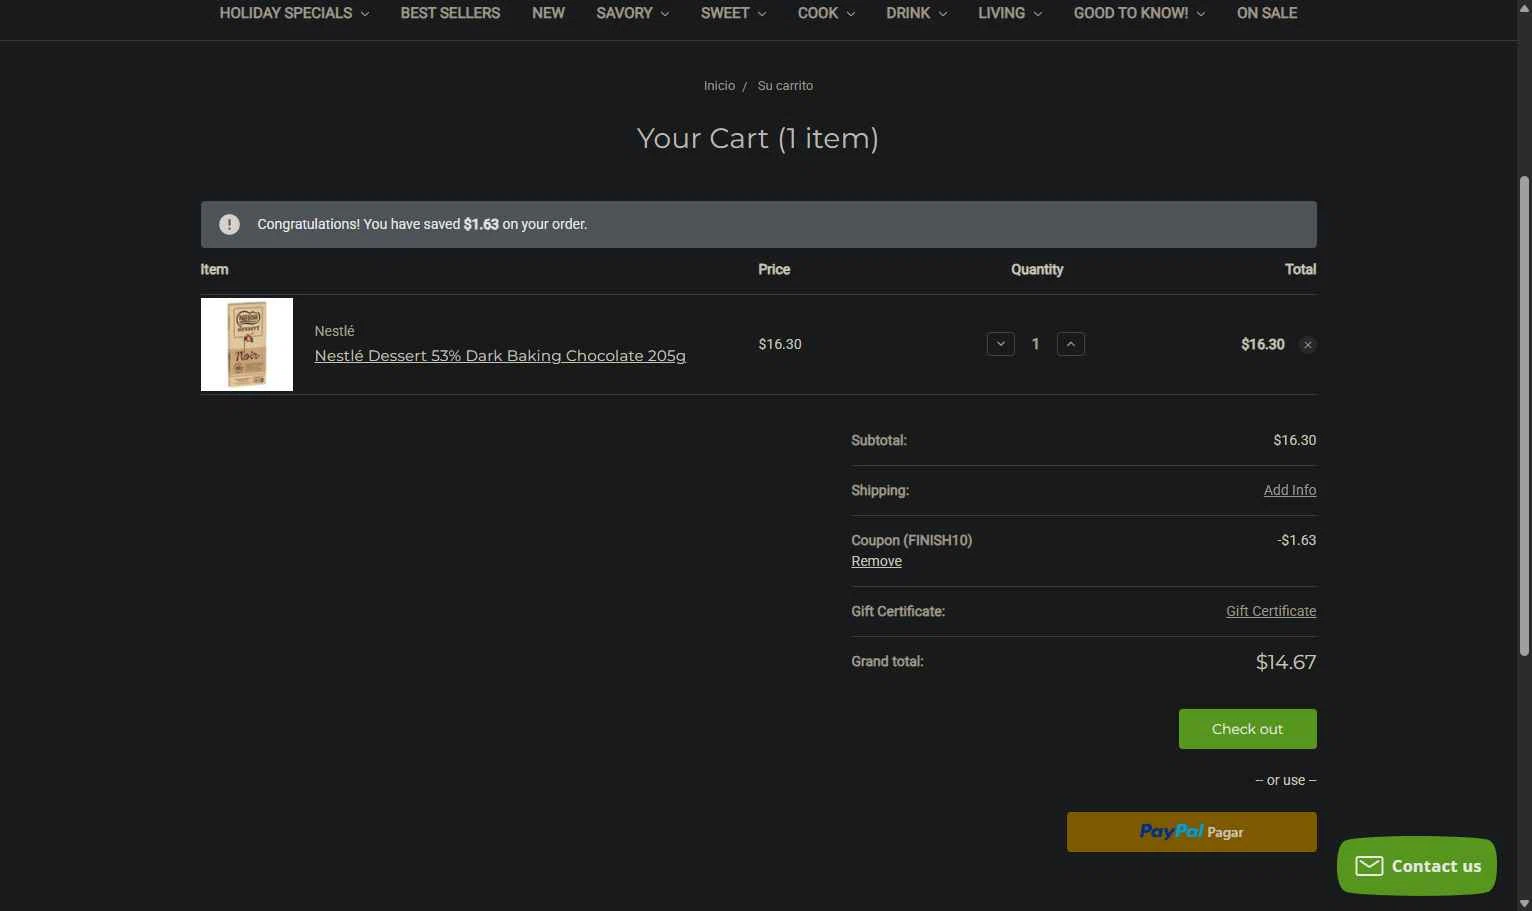Viewport: 1532px width, 911px height.
Task: Click the alert icon in savings banner
Action: [x=230, y=224]
